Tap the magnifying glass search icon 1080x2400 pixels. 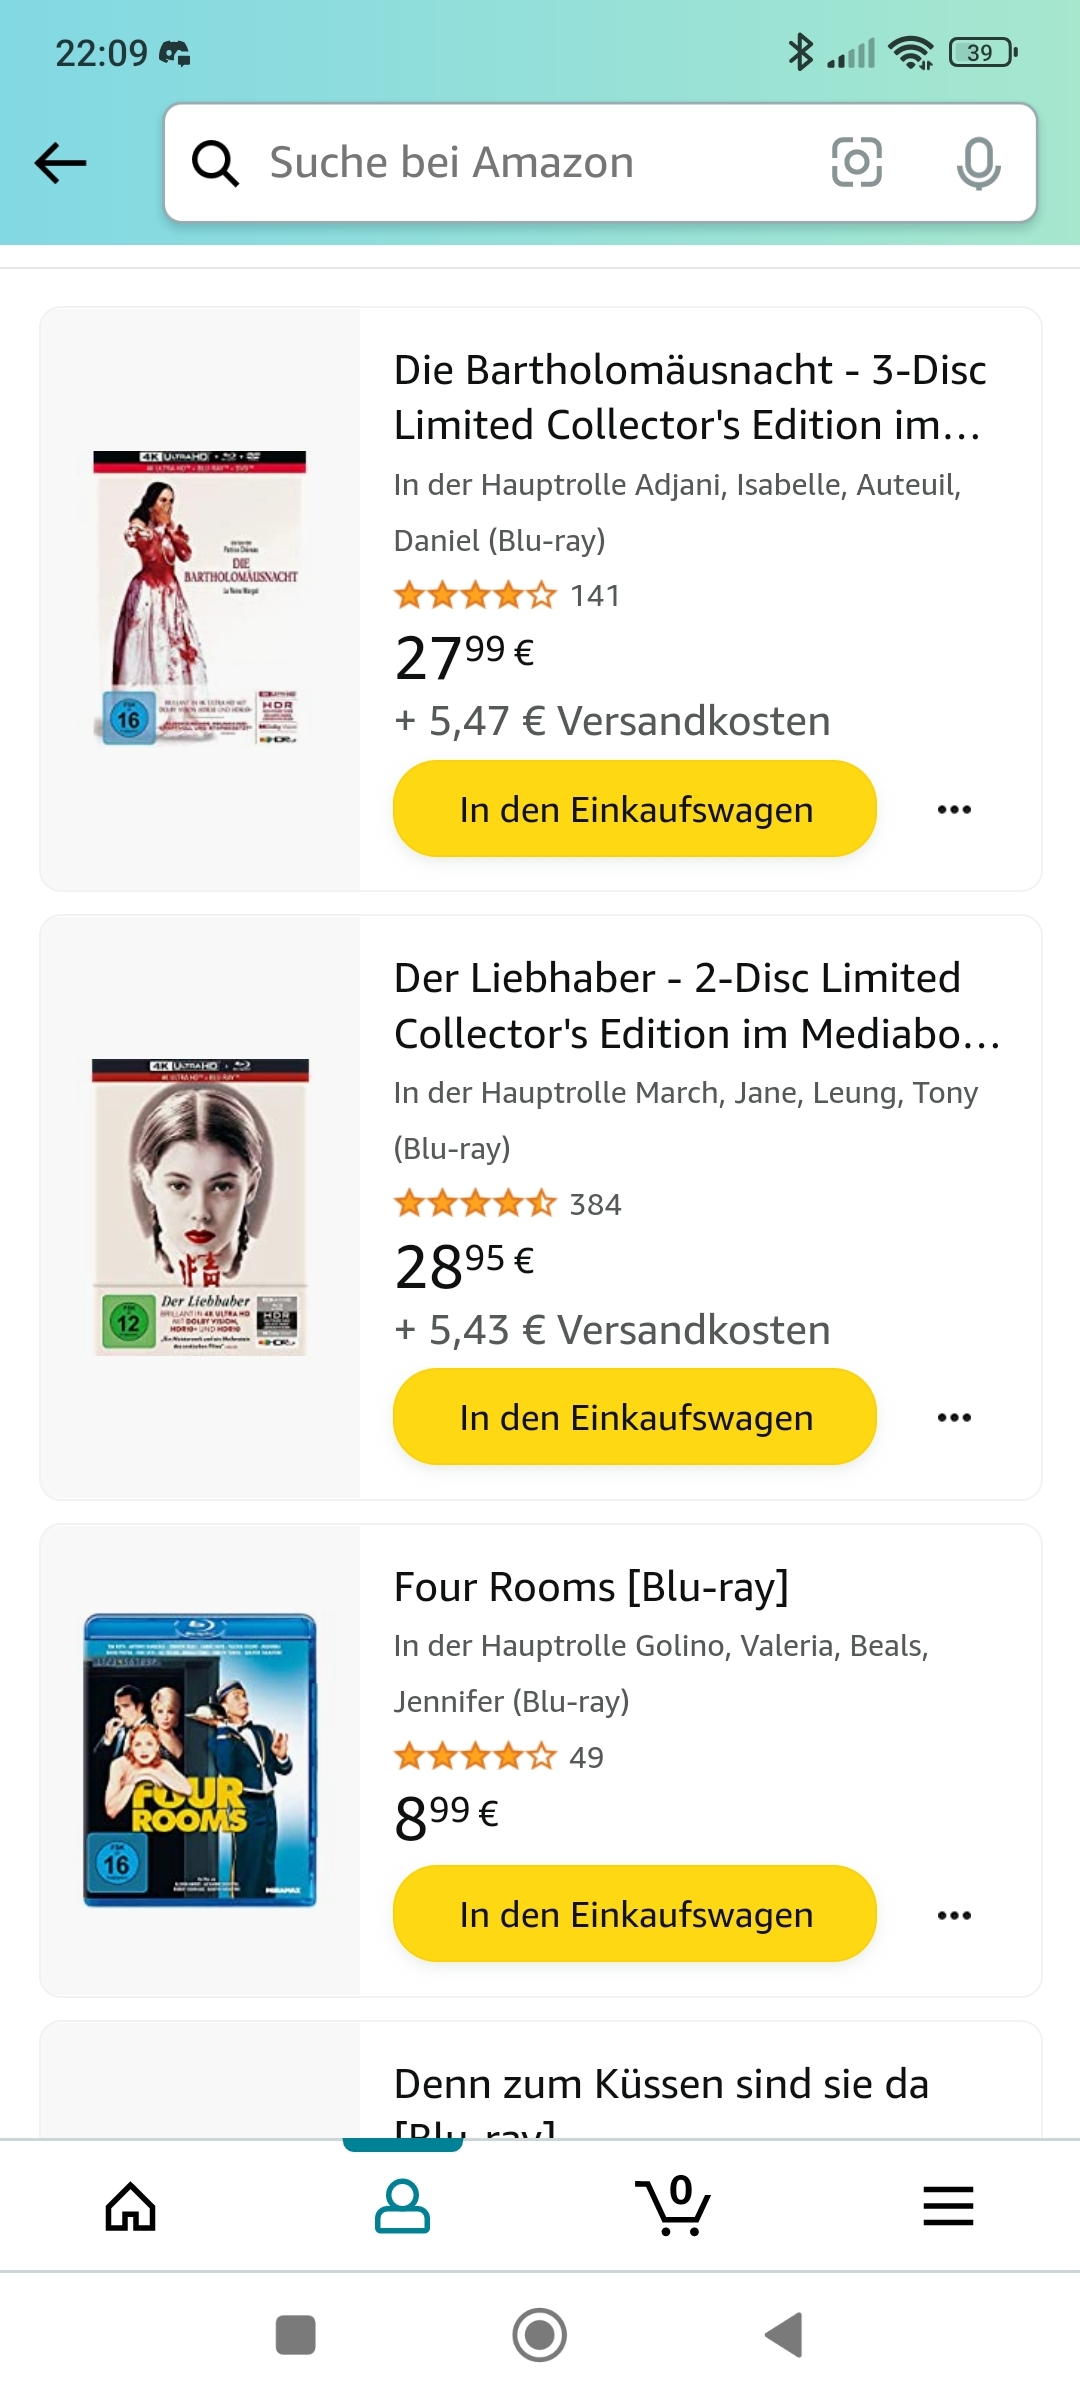215,163
